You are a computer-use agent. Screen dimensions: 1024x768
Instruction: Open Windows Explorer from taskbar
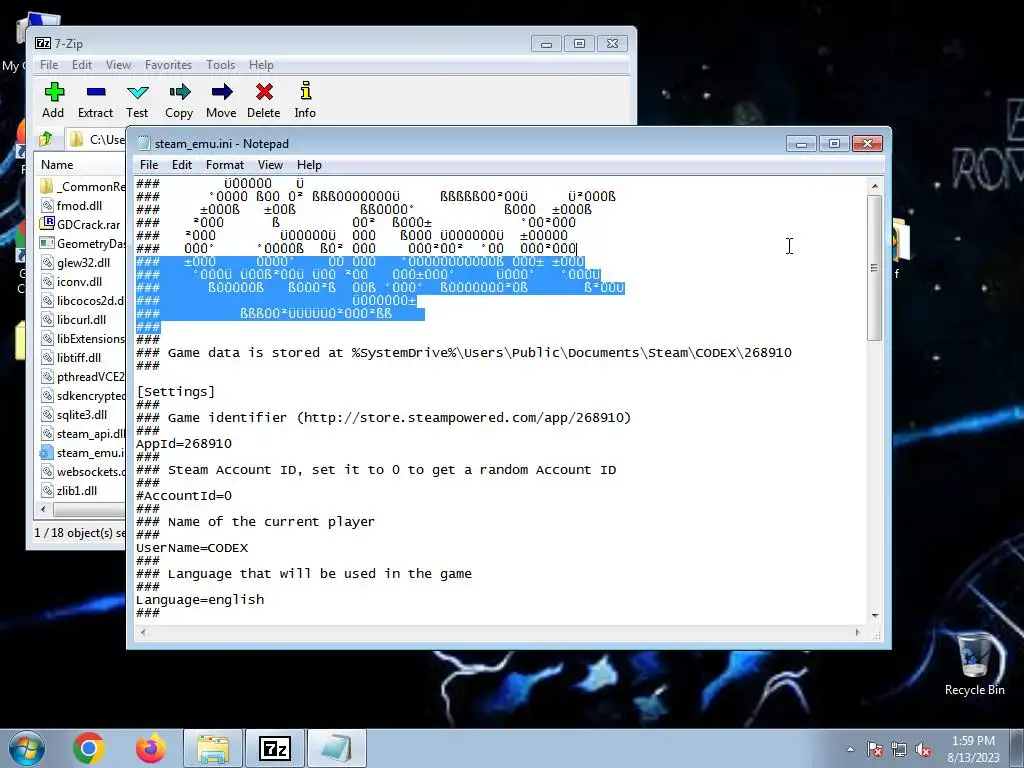213,748
